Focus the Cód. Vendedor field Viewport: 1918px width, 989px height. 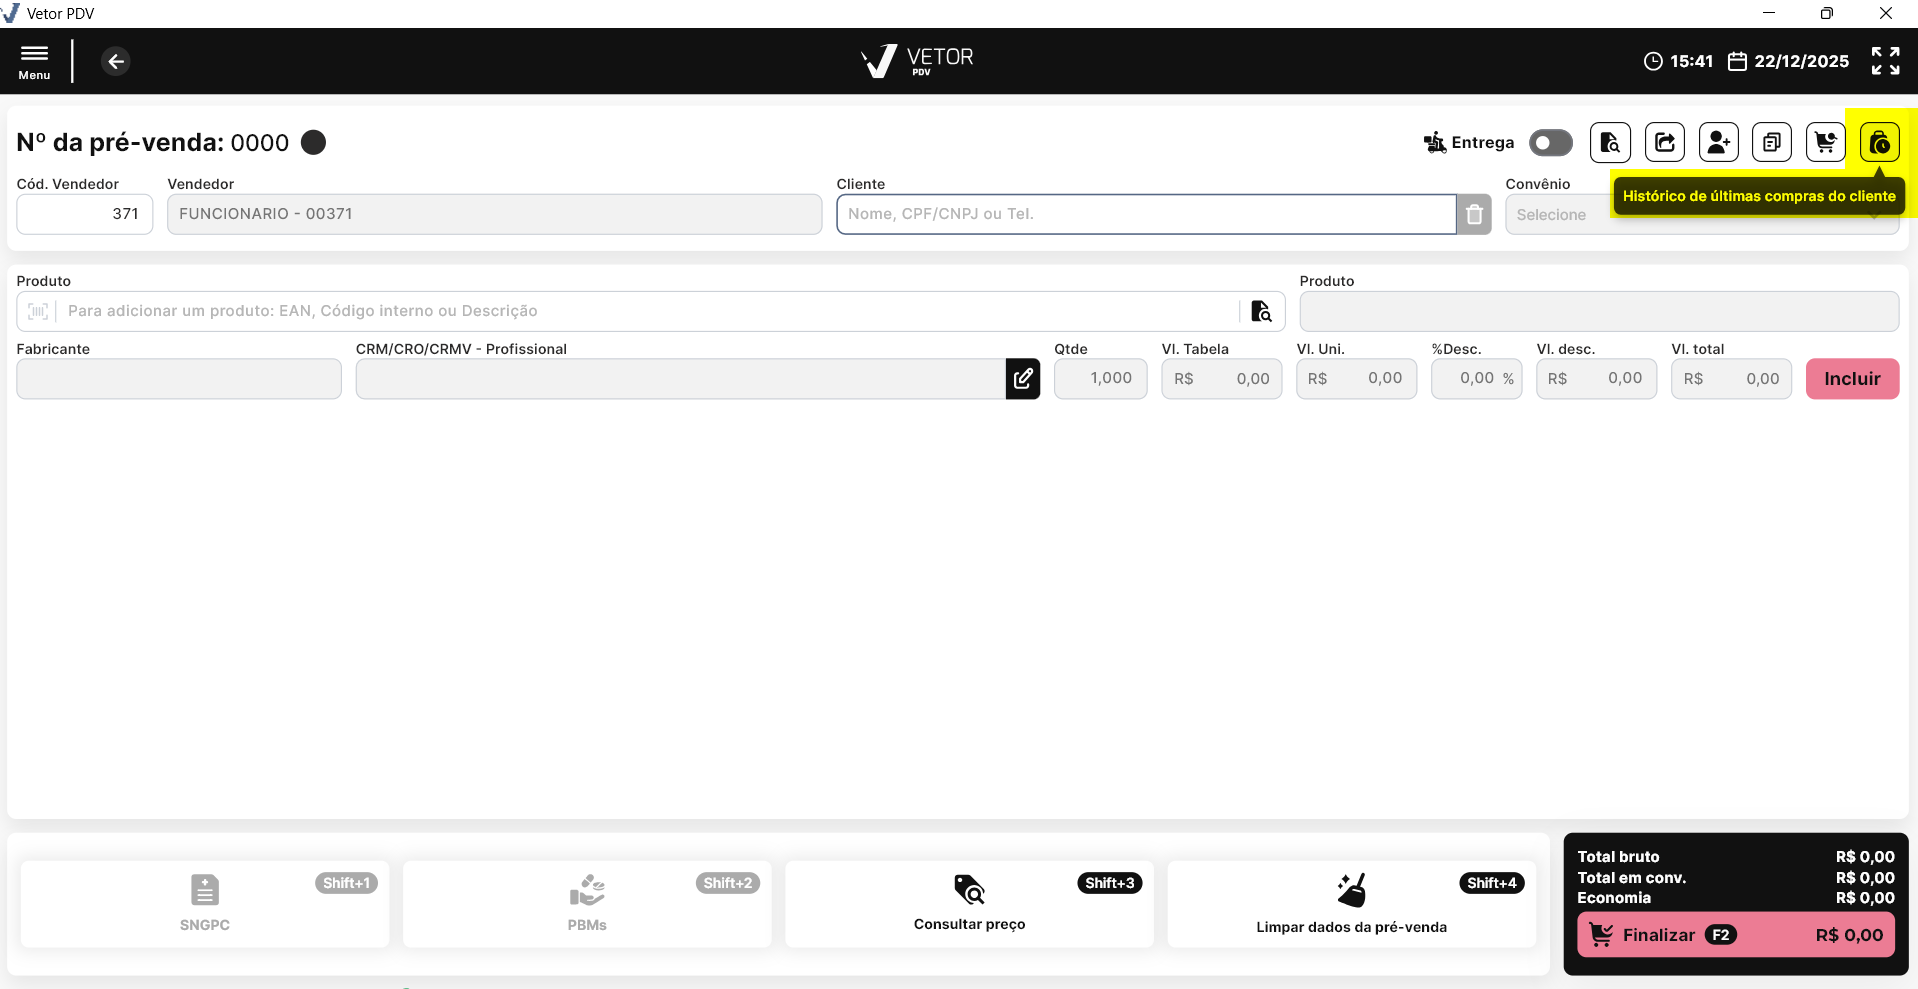[85, 214]
